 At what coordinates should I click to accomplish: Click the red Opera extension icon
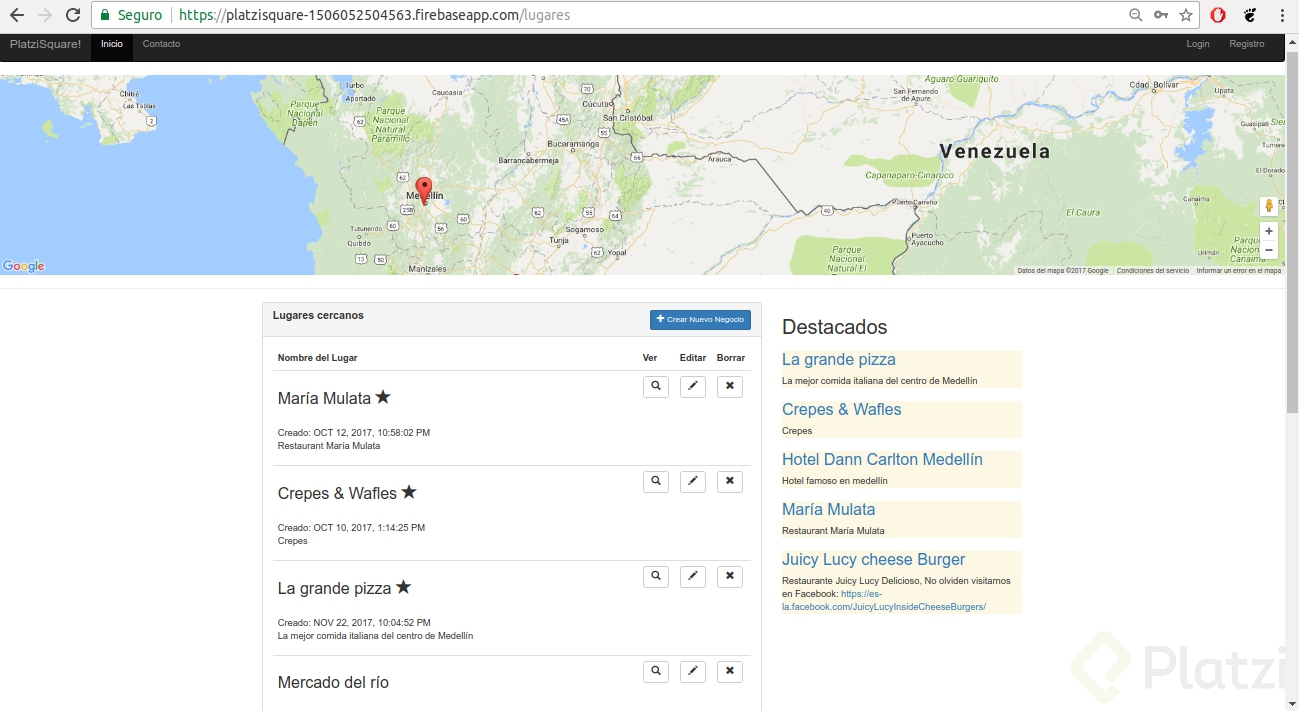pos(1218,15)
